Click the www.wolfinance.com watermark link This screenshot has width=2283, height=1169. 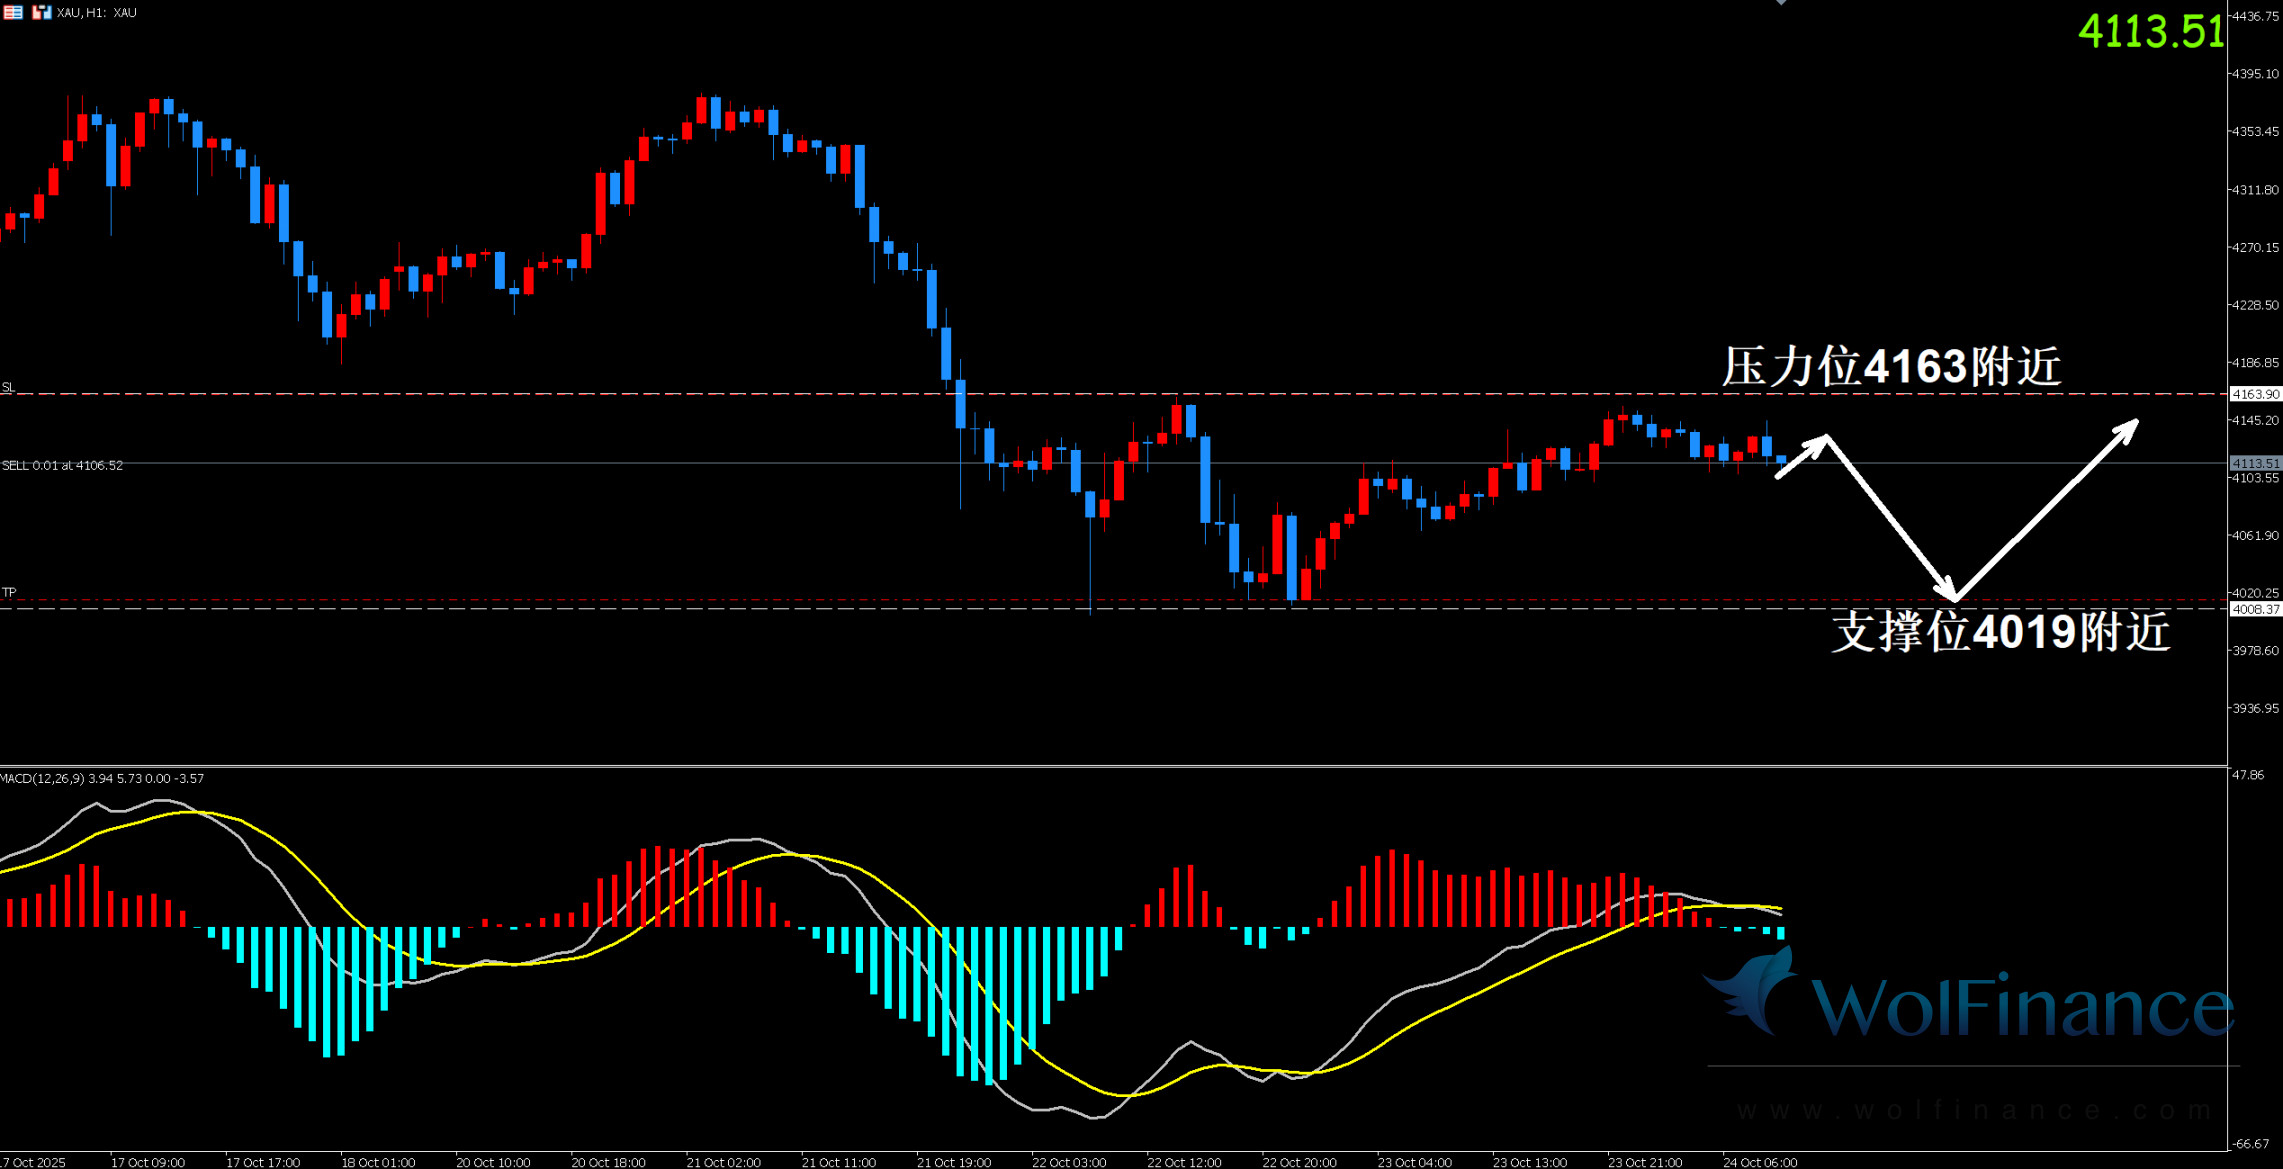pos(1975,1110)
